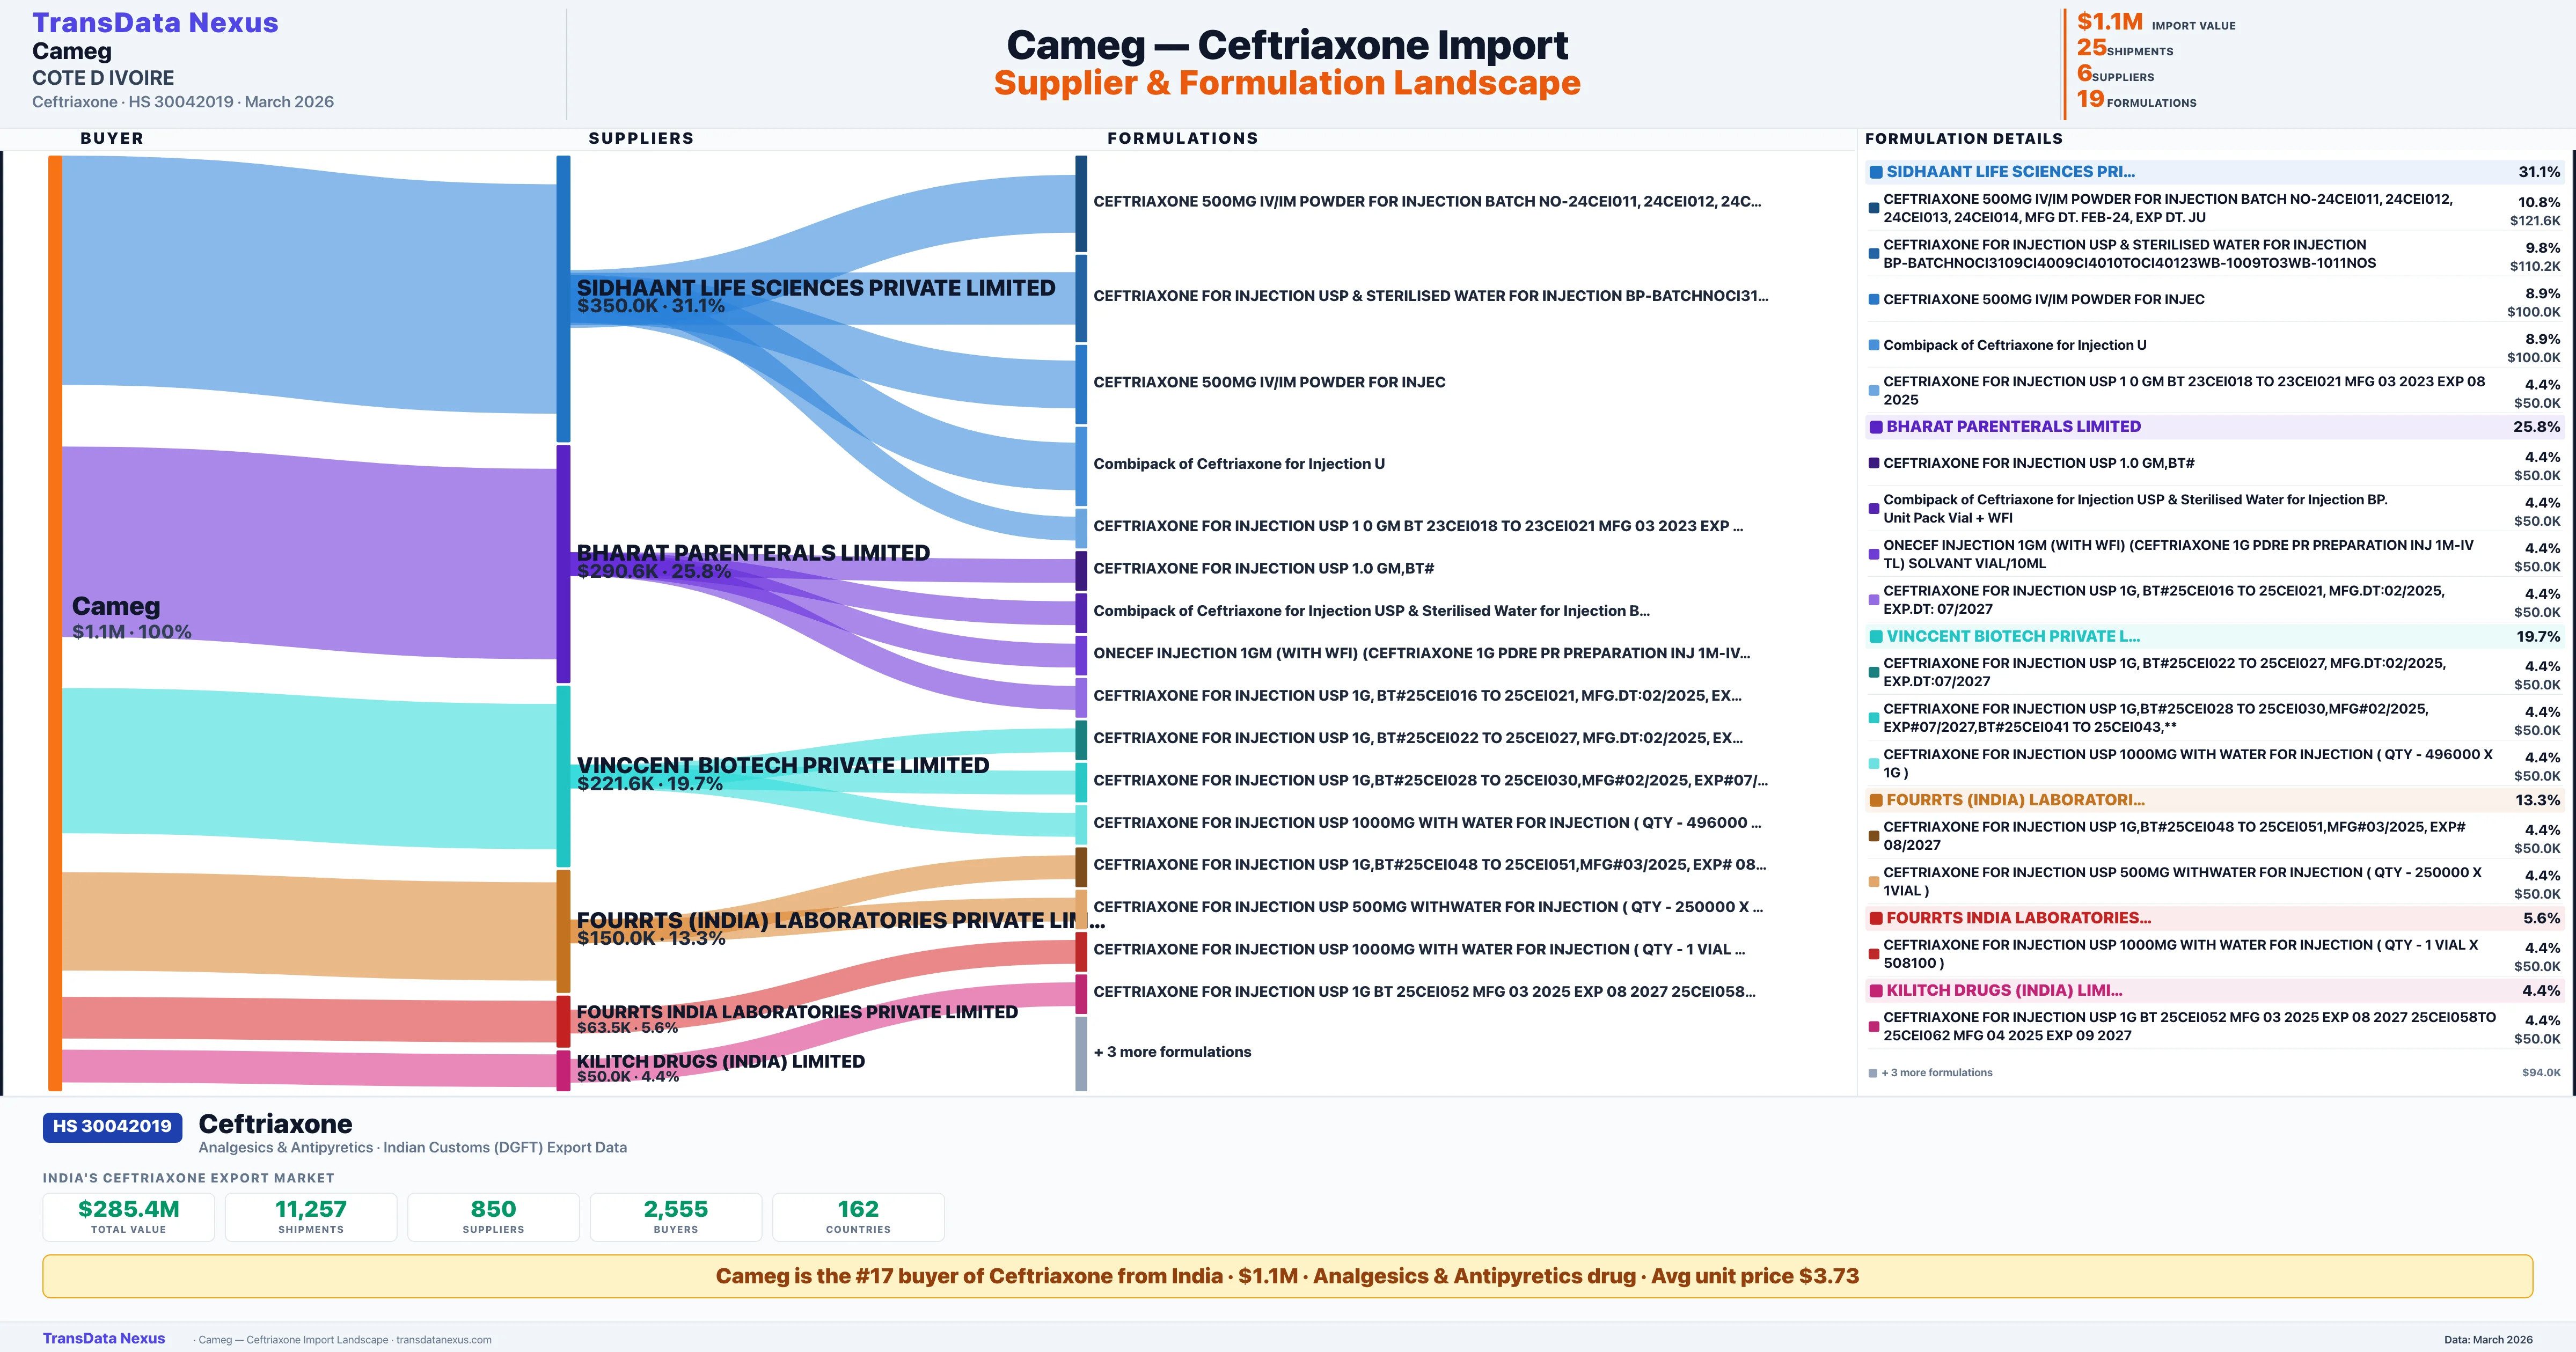The width and height of the screenshot is (2576, 1352).
Task: Click Sidhaant Life Sciences legend color square
Action: pos(1876,172)
